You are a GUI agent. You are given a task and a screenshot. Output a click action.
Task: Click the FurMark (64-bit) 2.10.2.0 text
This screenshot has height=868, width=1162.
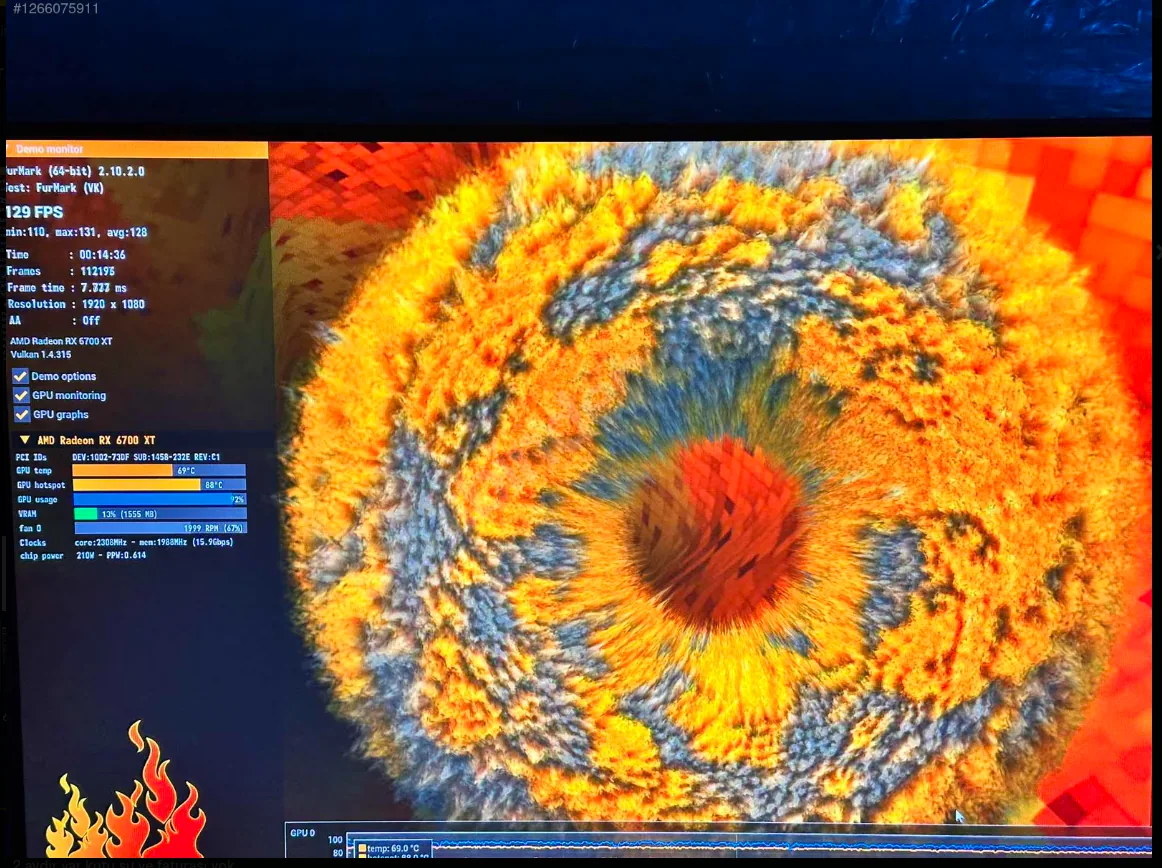pyautogui.click(x=74, y=171)
